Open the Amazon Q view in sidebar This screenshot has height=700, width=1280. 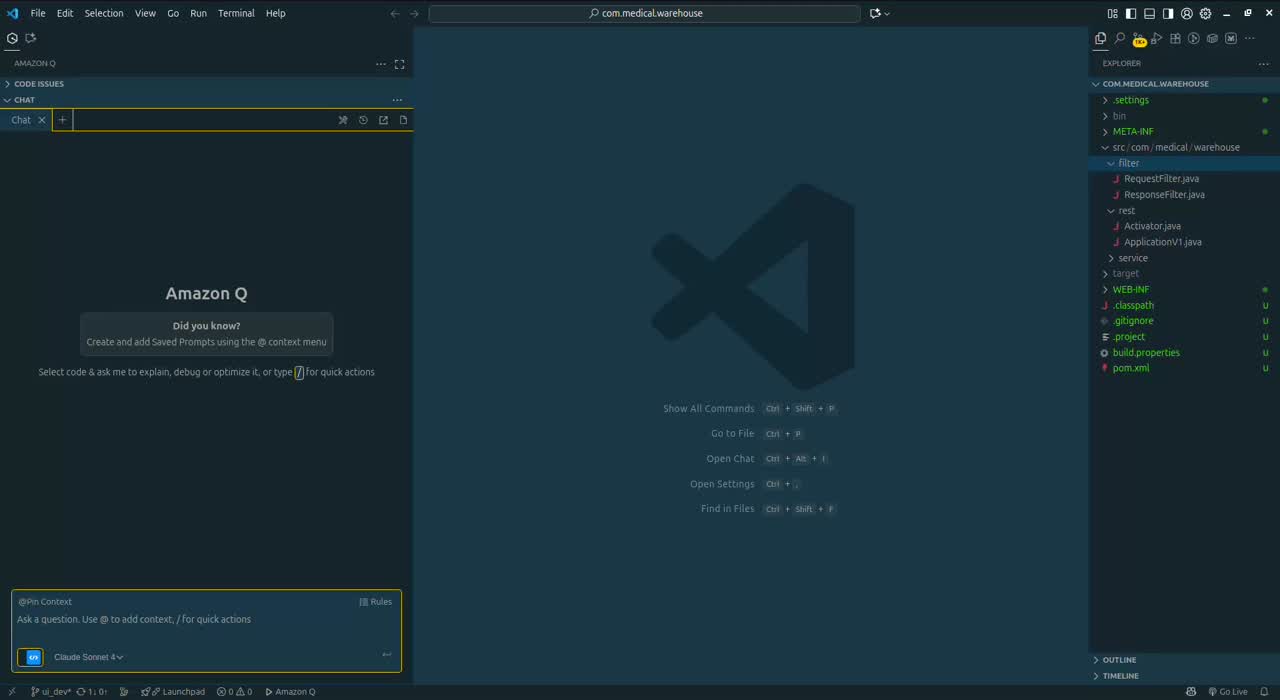pos(12,38)
